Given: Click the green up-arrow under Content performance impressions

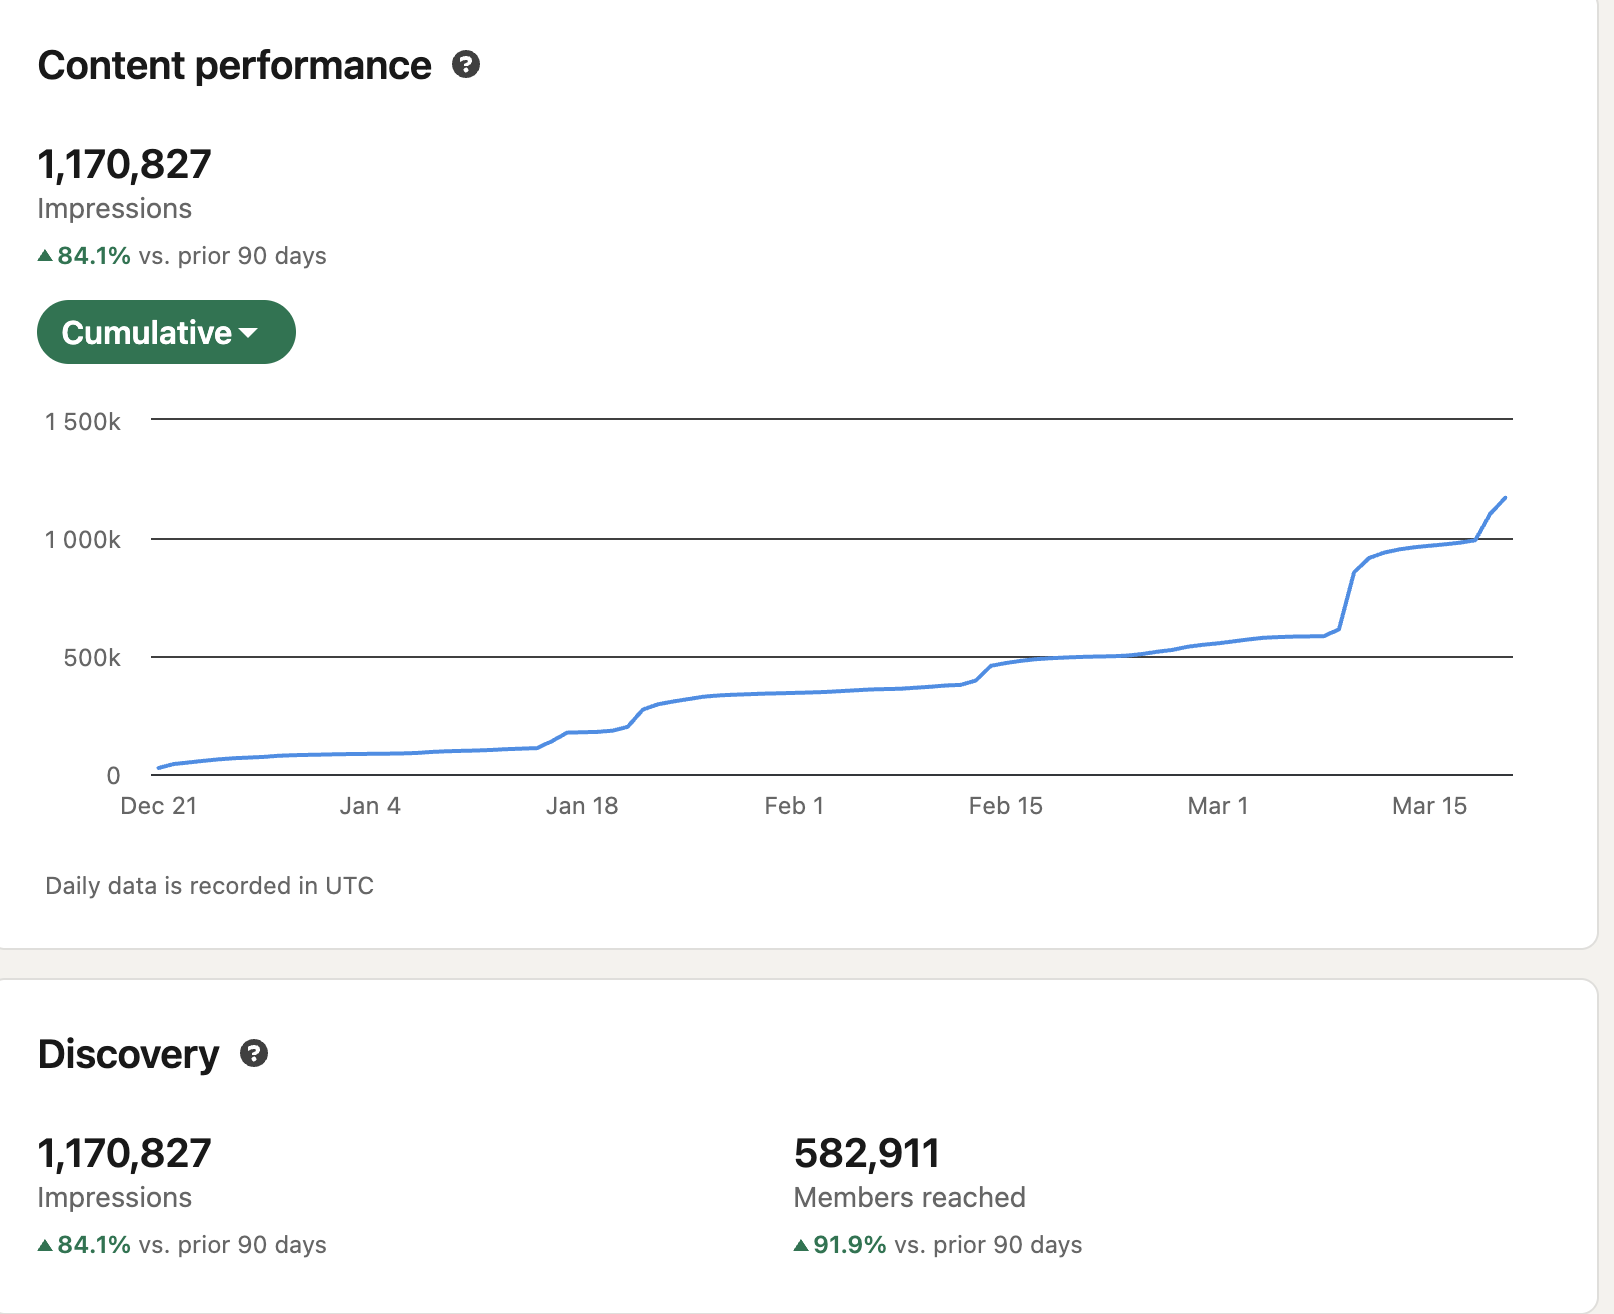Looking at the screenshot, I should (x=45, y=256).
